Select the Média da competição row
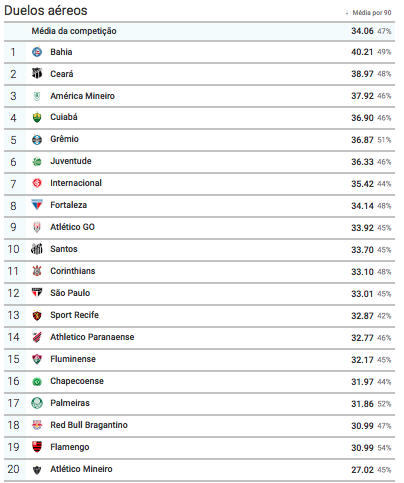 pos(199,31)
